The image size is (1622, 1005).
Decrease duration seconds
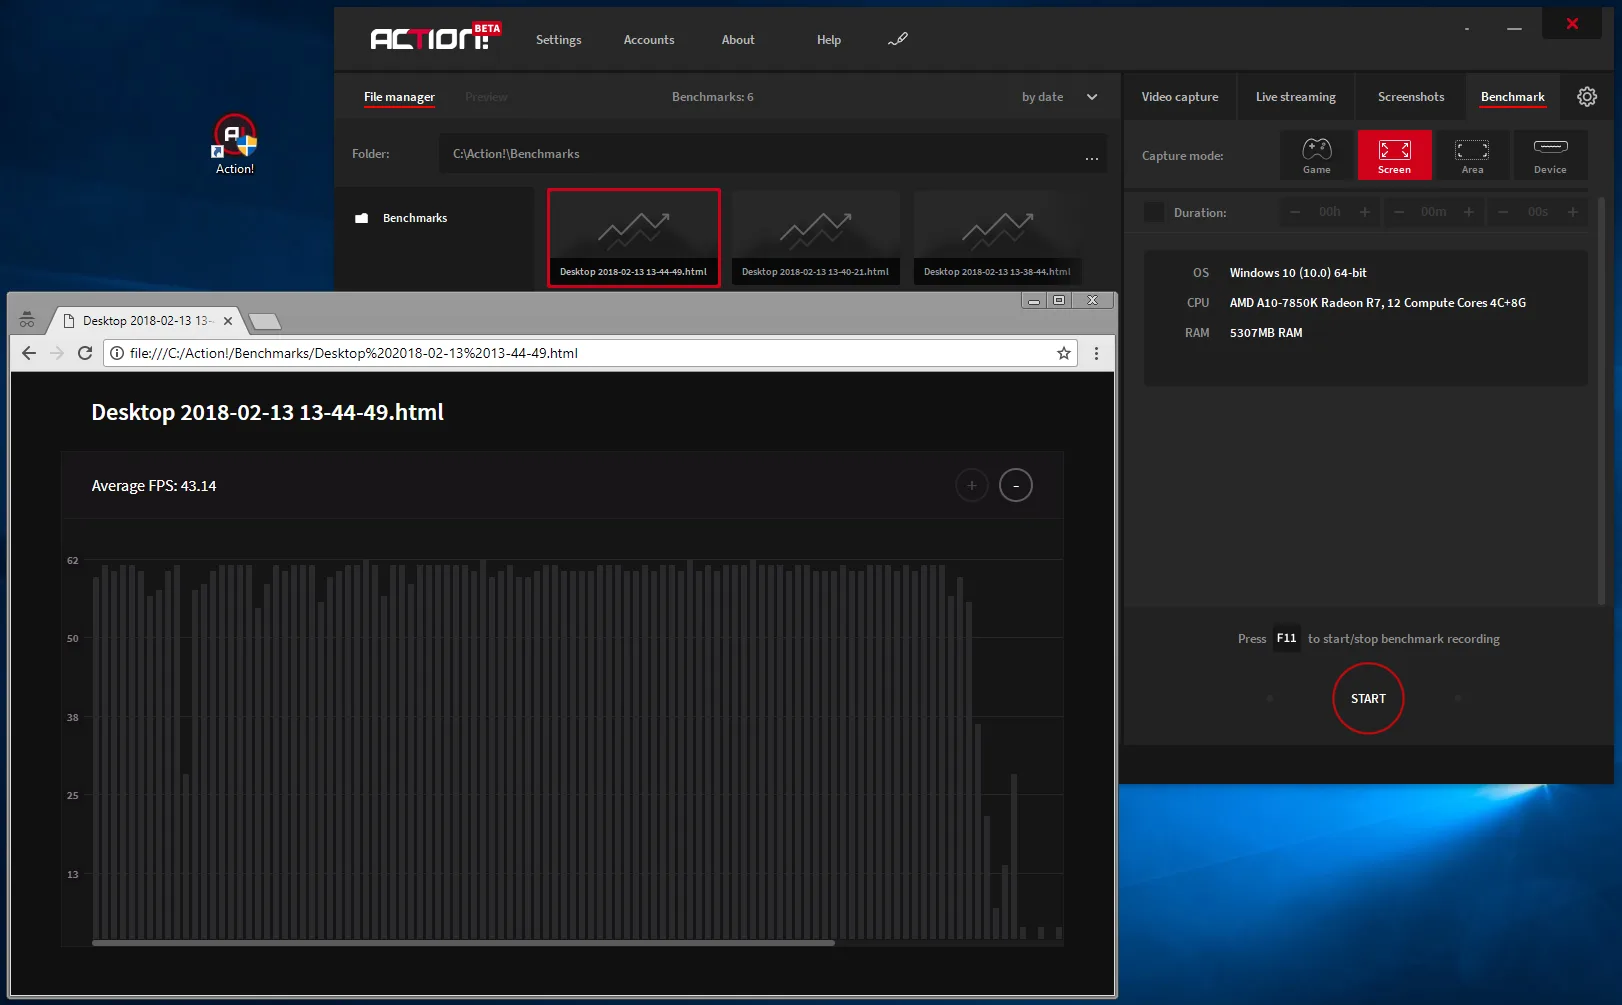(x=1503, y=212)
